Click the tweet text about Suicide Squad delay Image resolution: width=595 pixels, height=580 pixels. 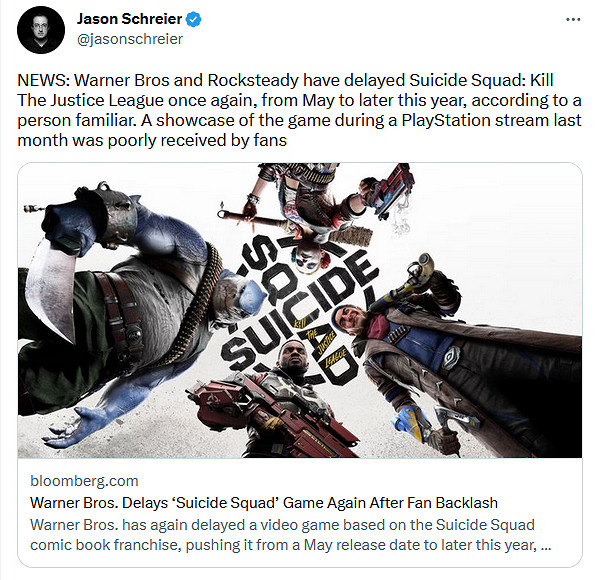click(299, 110)
